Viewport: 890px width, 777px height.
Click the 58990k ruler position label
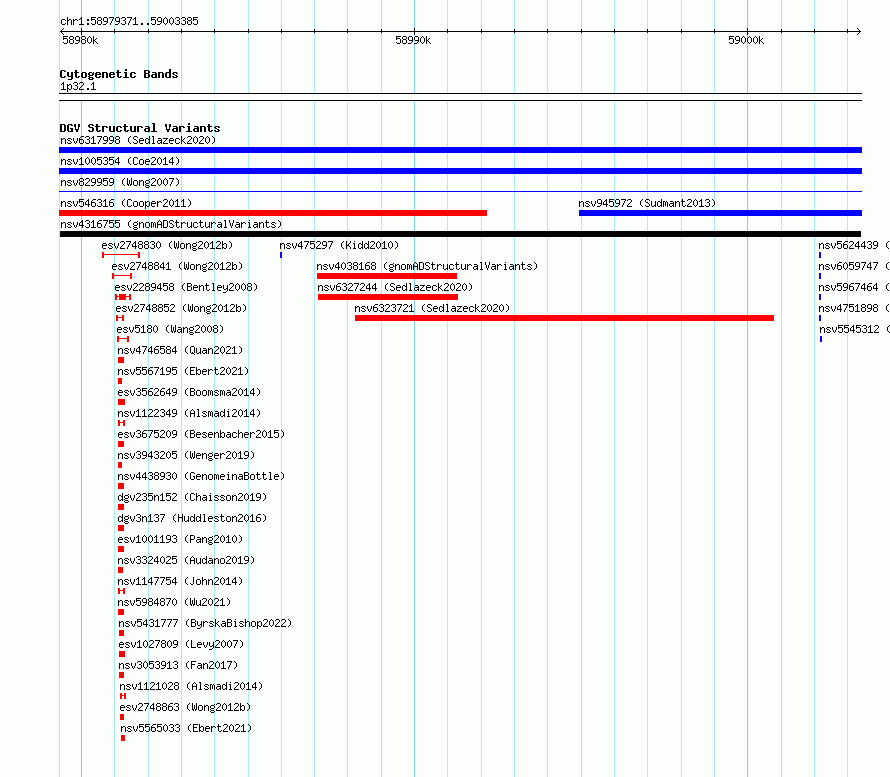[x=413, y=40]
